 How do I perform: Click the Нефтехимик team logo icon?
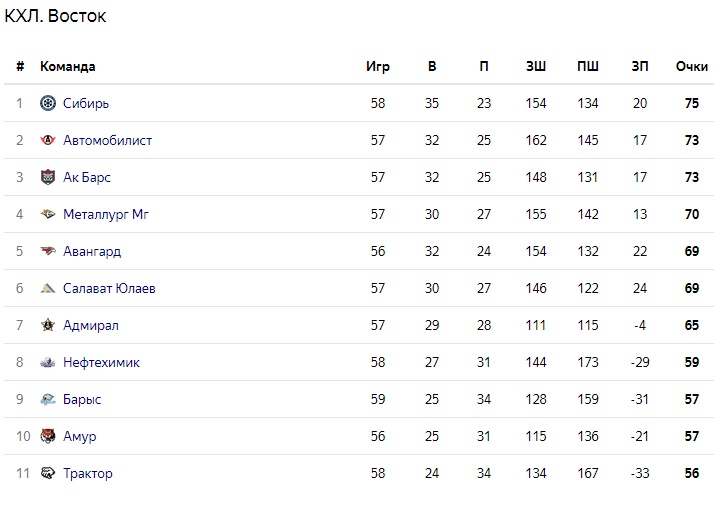click(x=48, y=362)
